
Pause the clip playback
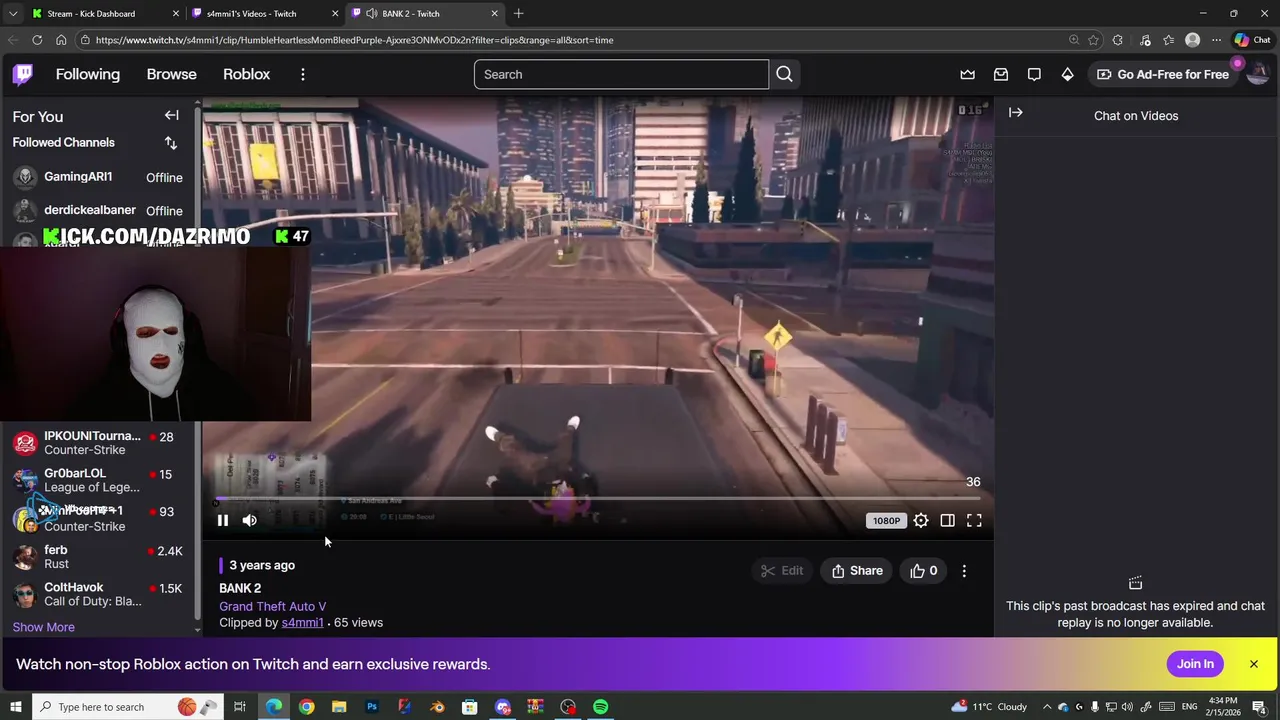223,520
